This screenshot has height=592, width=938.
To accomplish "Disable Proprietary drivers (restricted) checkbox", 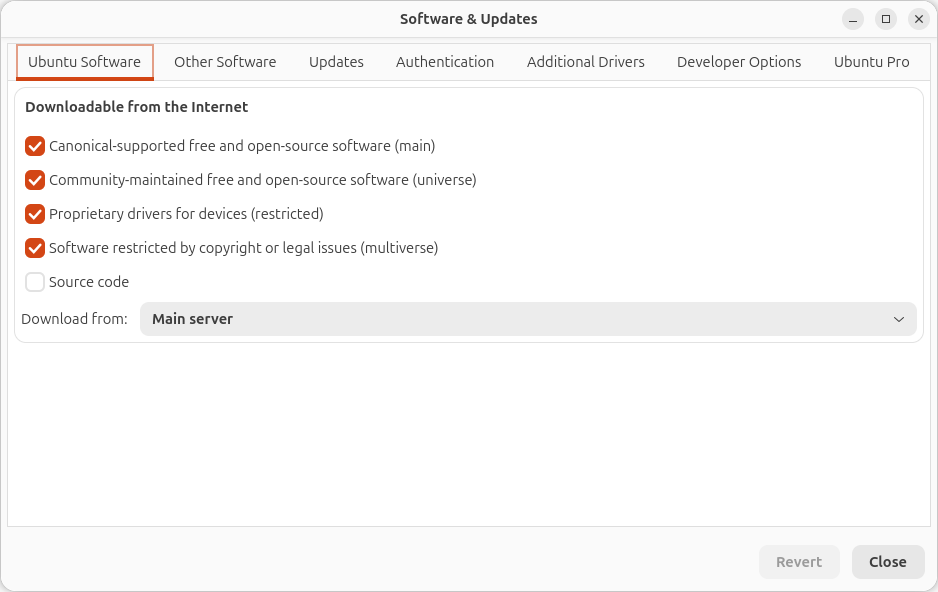I will 35,214.
